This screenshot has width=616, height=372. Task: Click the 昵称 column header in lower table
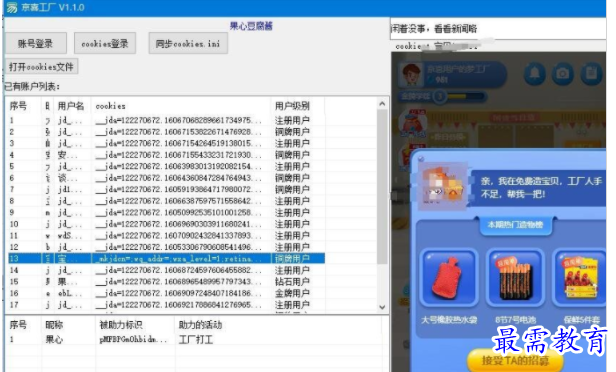69,325
